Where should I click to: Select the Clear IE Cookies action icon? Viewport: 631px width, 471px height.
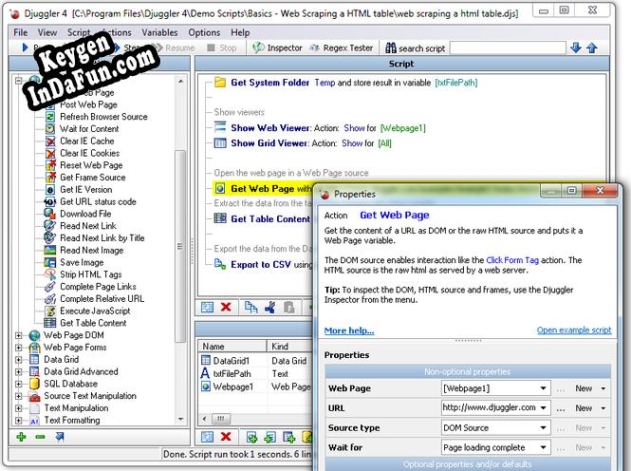(x=50, y=153)
